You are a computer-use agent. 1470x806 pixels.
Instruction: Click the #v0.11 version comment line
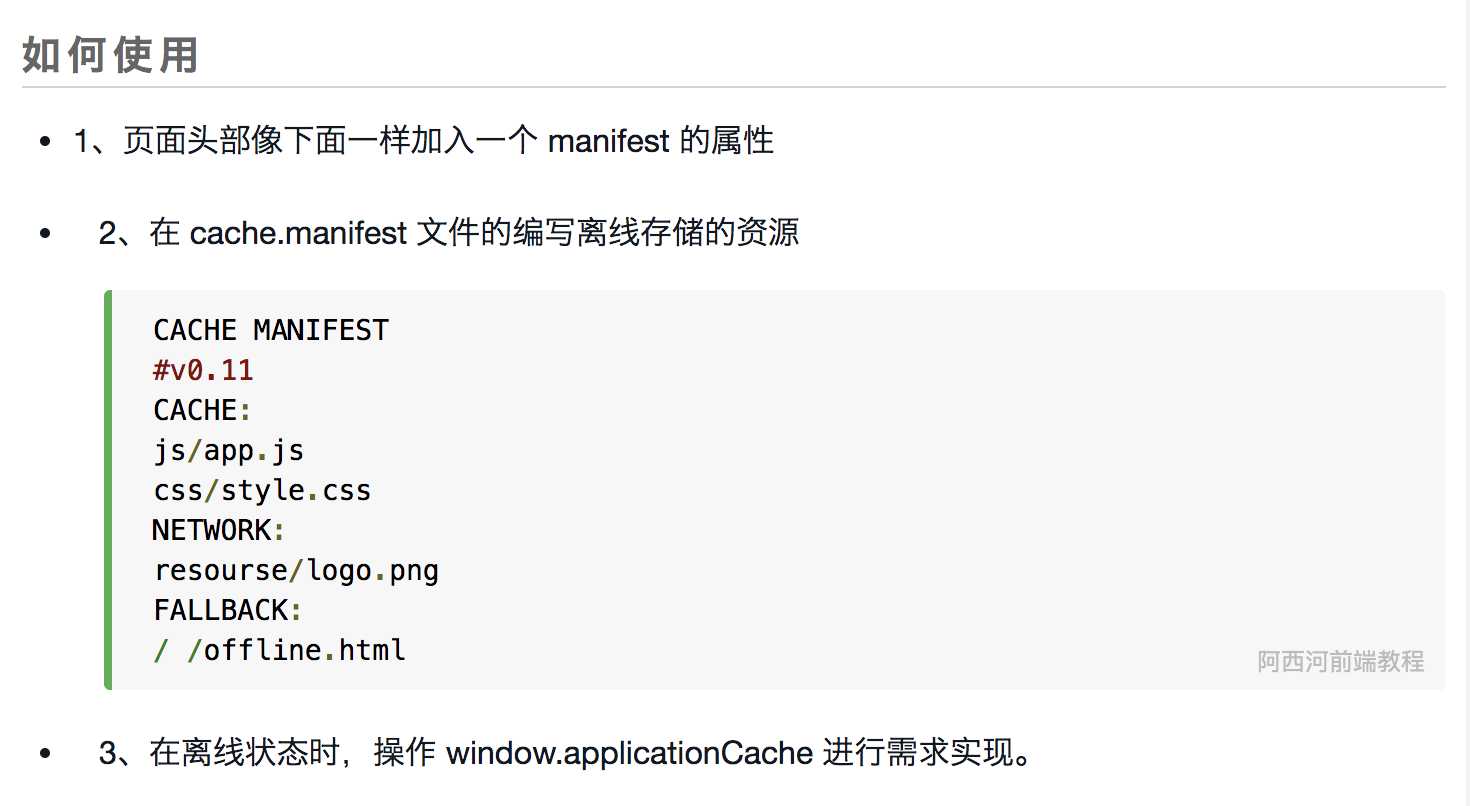[x=203, y=371]
